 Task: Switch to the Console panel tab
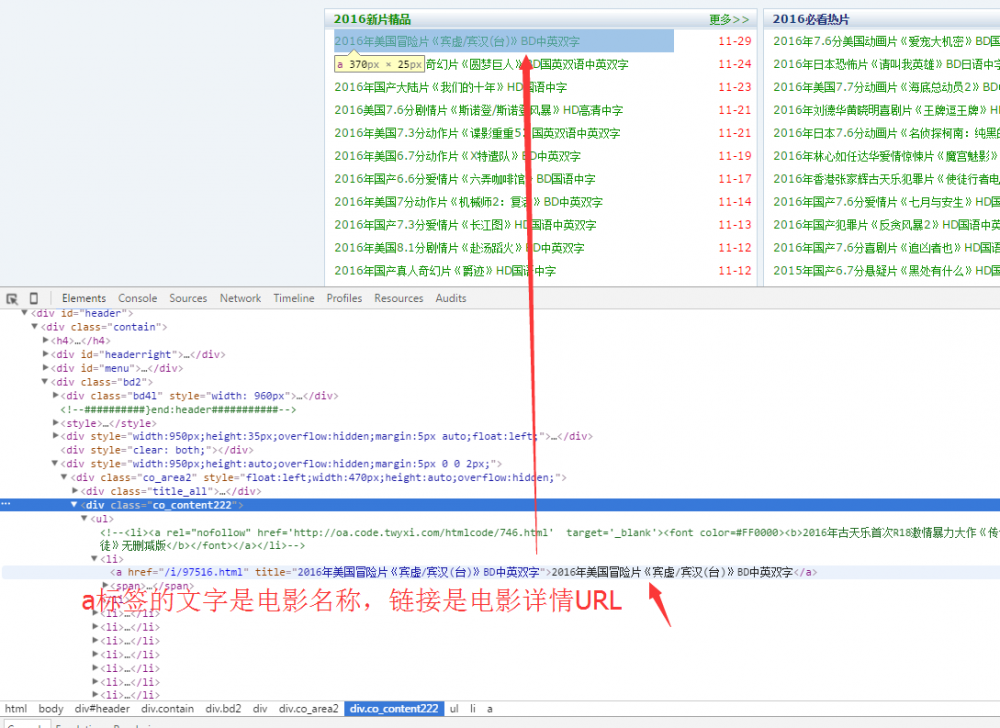pyautogui.click(x=137, y=297)
